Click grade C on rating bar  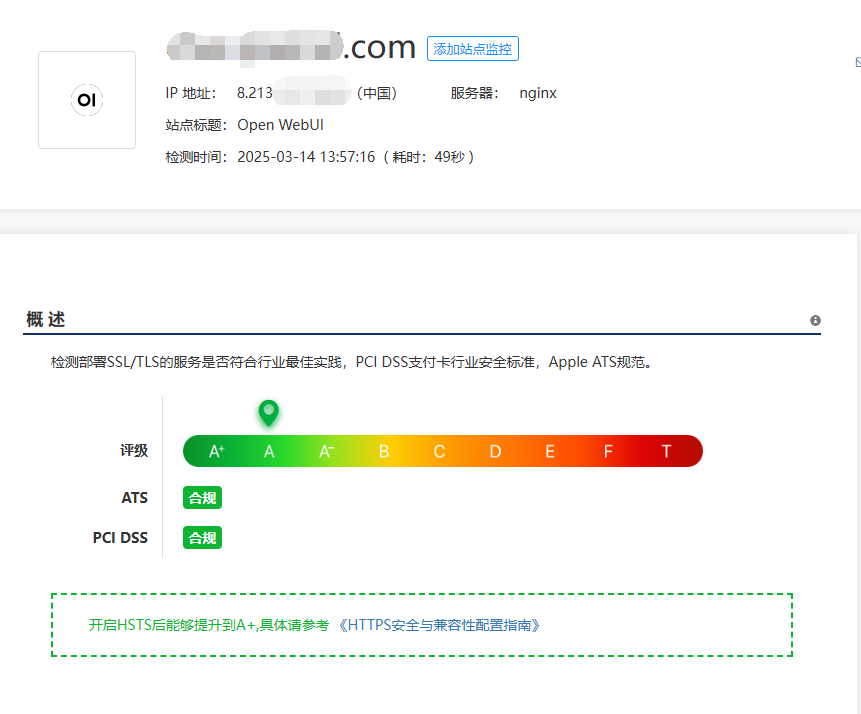[439, 451]
